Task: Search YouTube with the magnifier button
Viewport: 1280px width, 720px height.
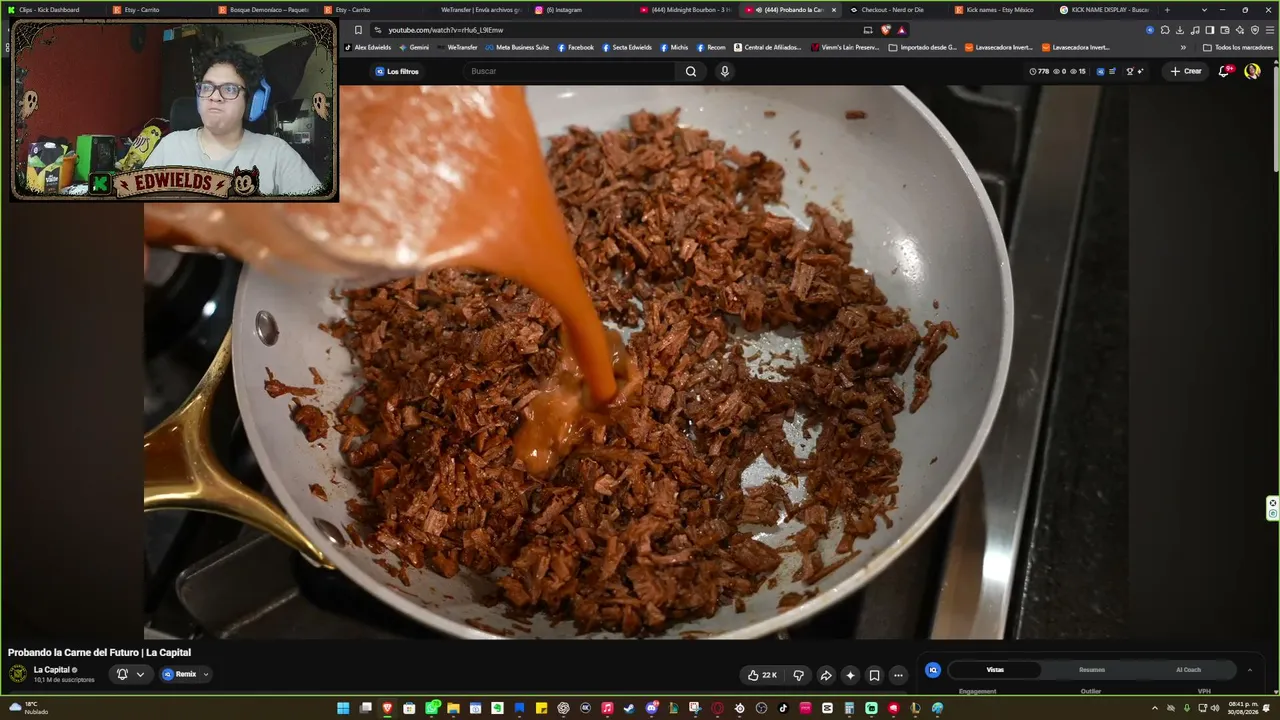Action: (x=691, y=71)
